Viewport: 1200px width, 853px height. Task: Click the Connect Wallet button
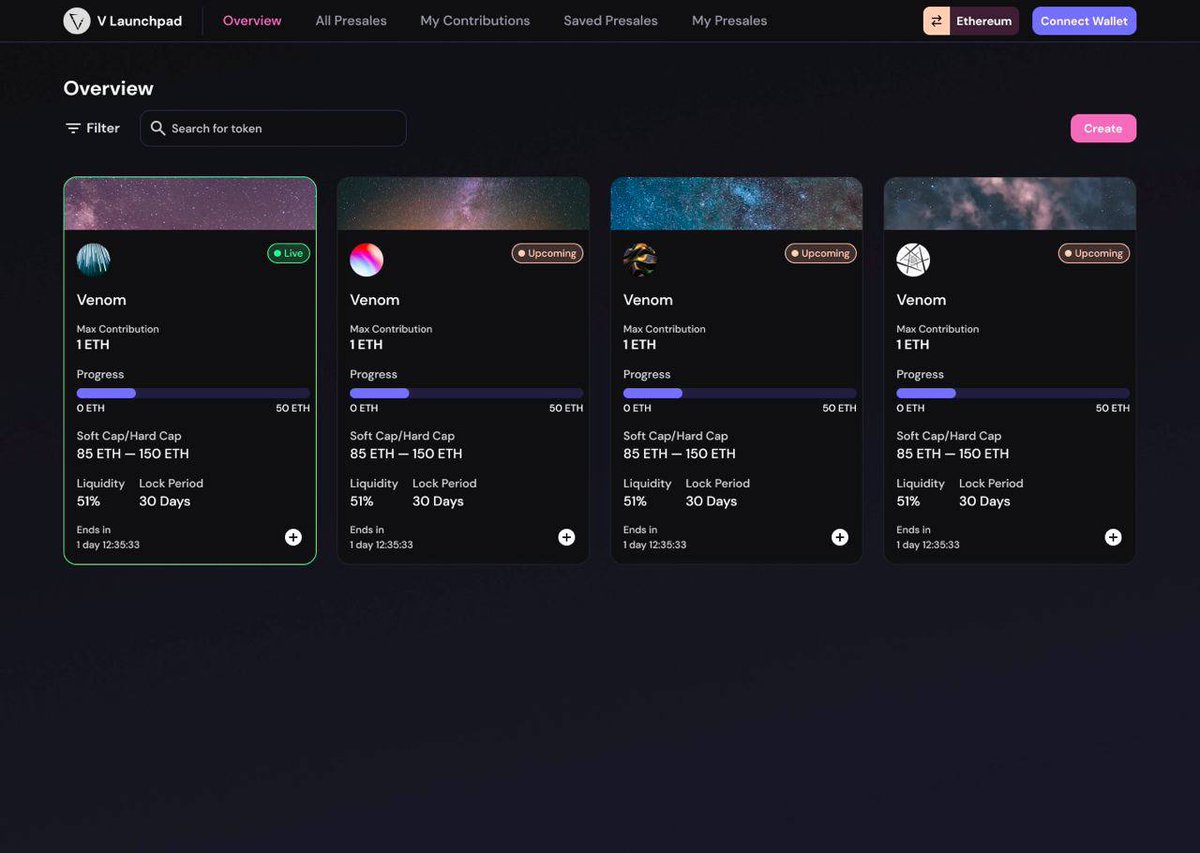[1084, 21]
